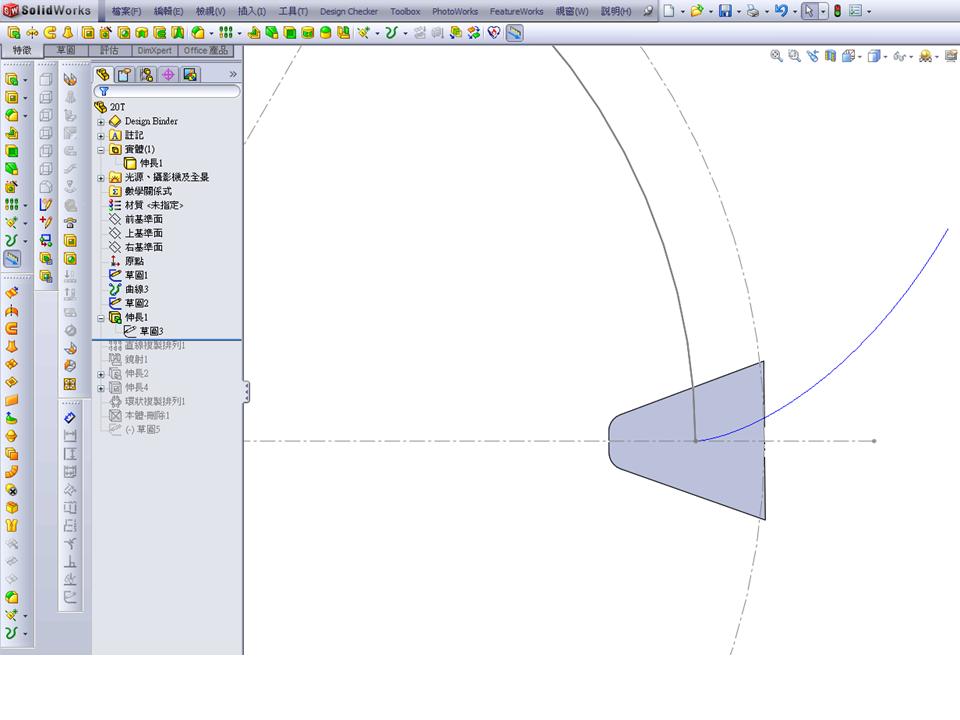The height and width of the screenshot is (720, 960).
Task: Open the 視窗(W) window menu
Action: click(x=572, y=11)
